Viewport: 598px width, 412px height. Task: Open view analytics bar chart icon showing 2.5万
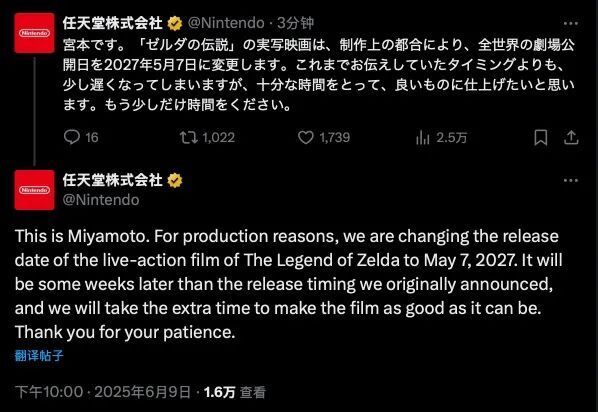[x=423, y=137]
